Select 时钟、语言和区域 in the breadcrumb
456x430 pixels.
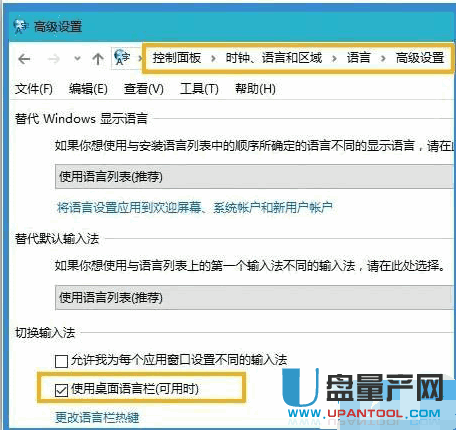pyautogui.click(x=274, y=58)
